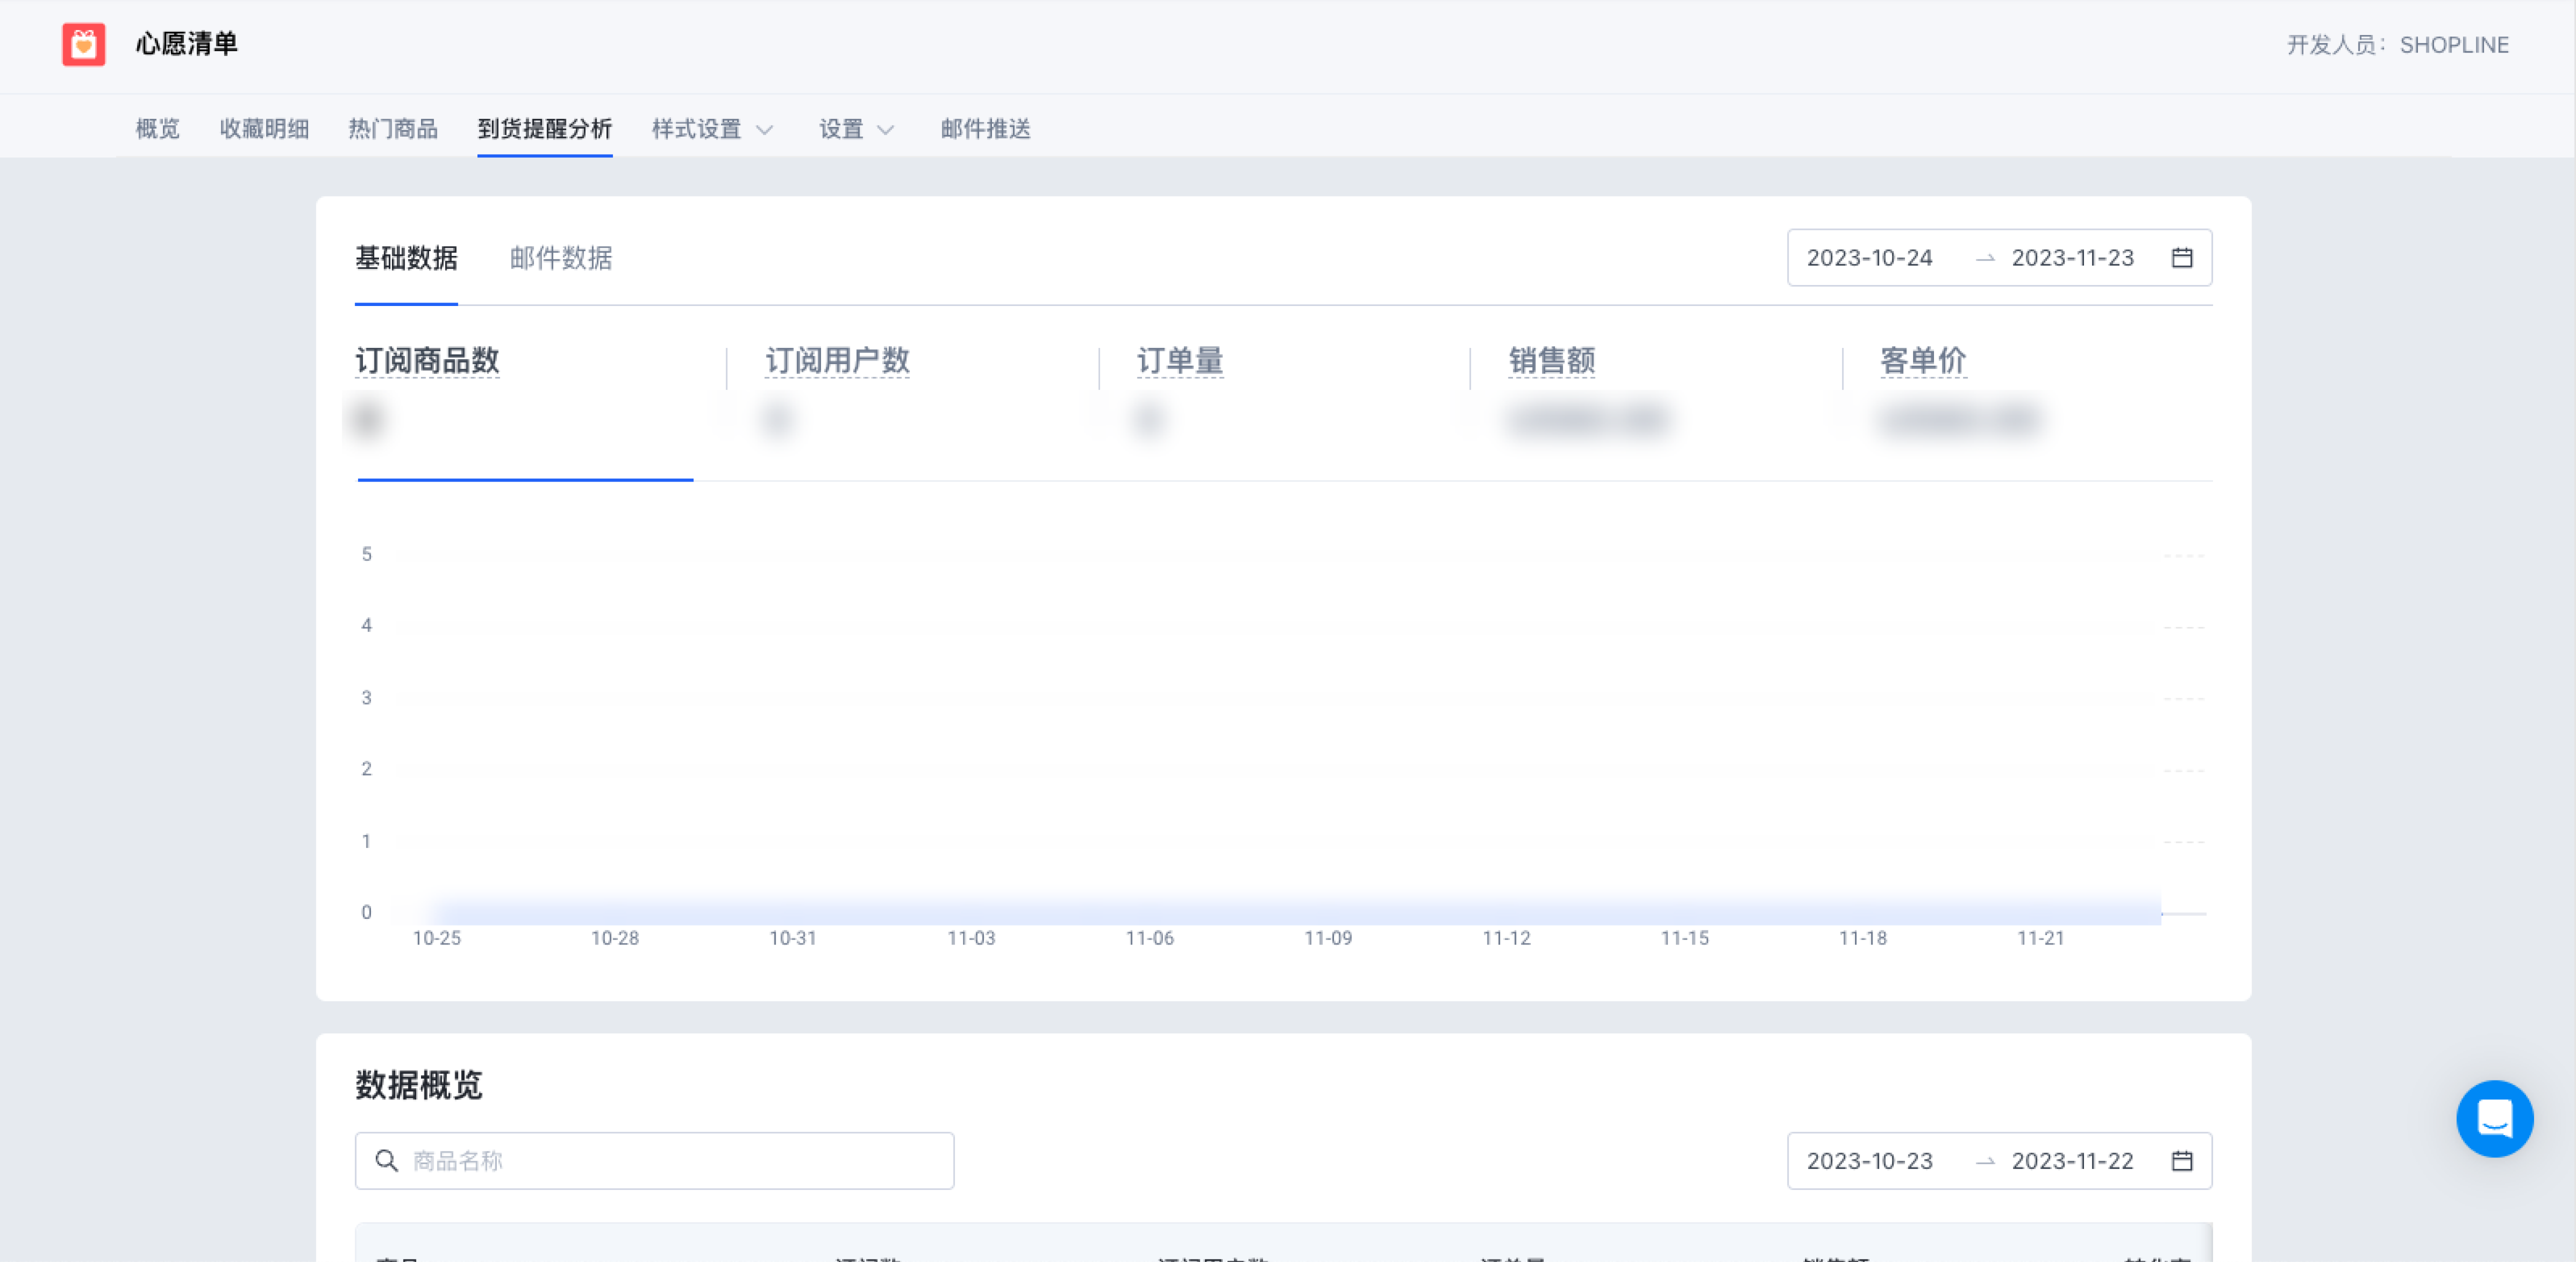This screenshot has height=1262, width=2576.
Task: Go to the 概览 tab
Action: pos(158,129)
